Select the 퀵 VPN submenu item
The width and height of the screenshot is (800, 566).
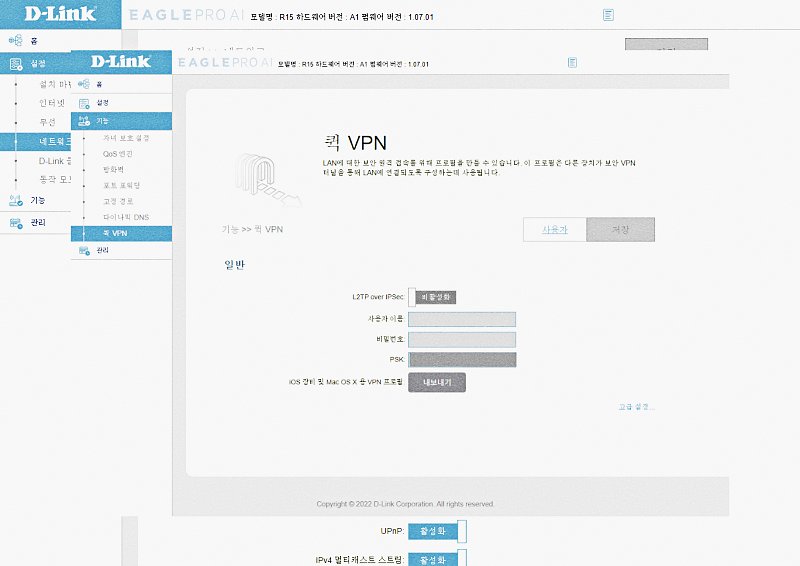(x=121, y=233)
